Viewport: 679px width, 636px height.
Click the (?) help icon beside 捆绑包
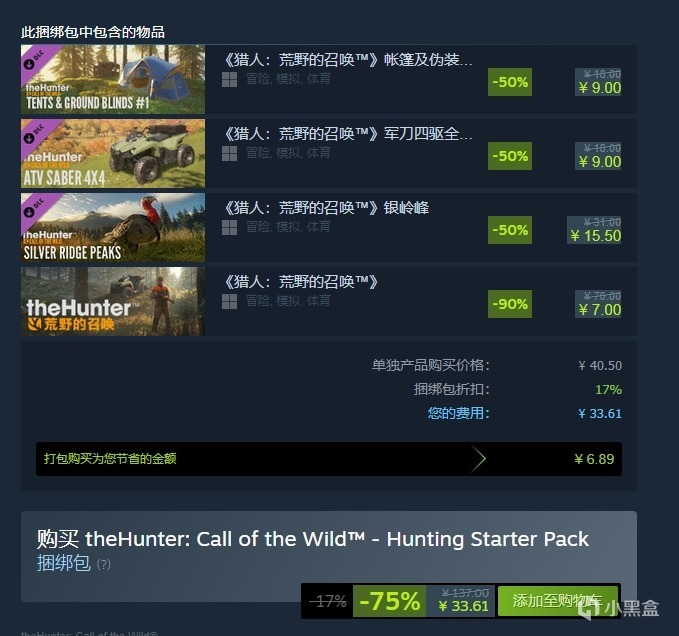coord(103,565)
